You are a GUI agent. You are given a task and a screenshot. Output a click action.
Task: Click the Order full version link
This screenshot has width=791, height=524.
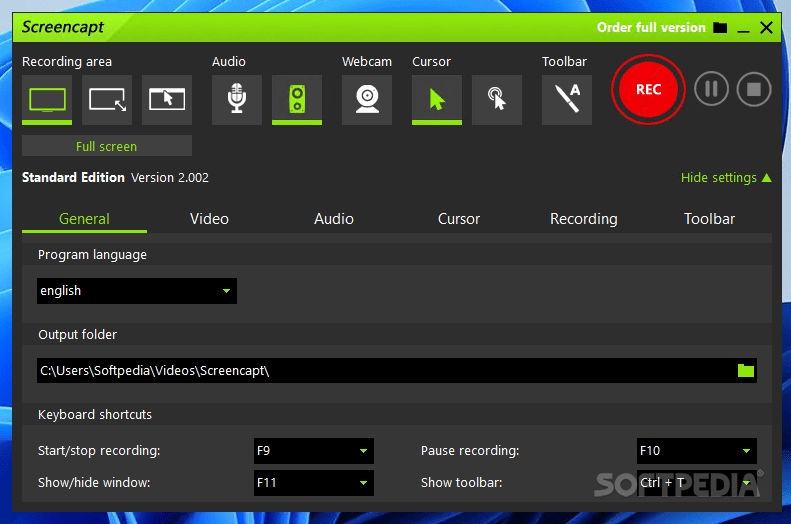[x=651, y=27]
